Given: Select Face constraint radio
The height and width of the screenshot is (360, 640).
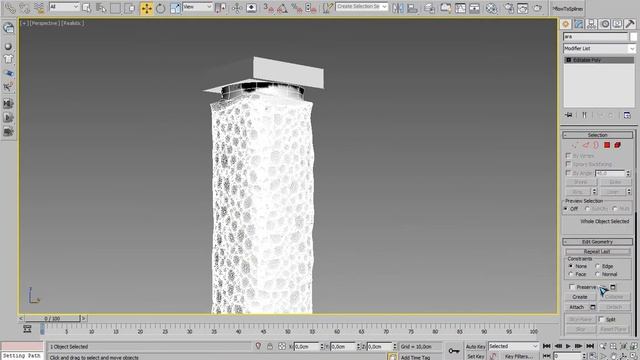Looking at the screenshot, I should pyautogui.click(x=571, y=274).
